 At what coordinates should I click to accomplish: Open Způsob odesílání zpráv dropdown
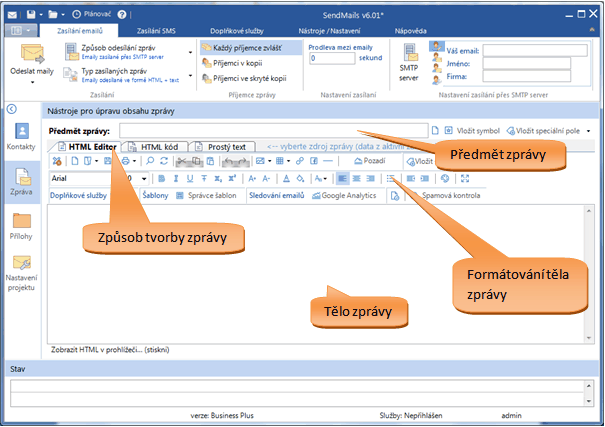108,51
